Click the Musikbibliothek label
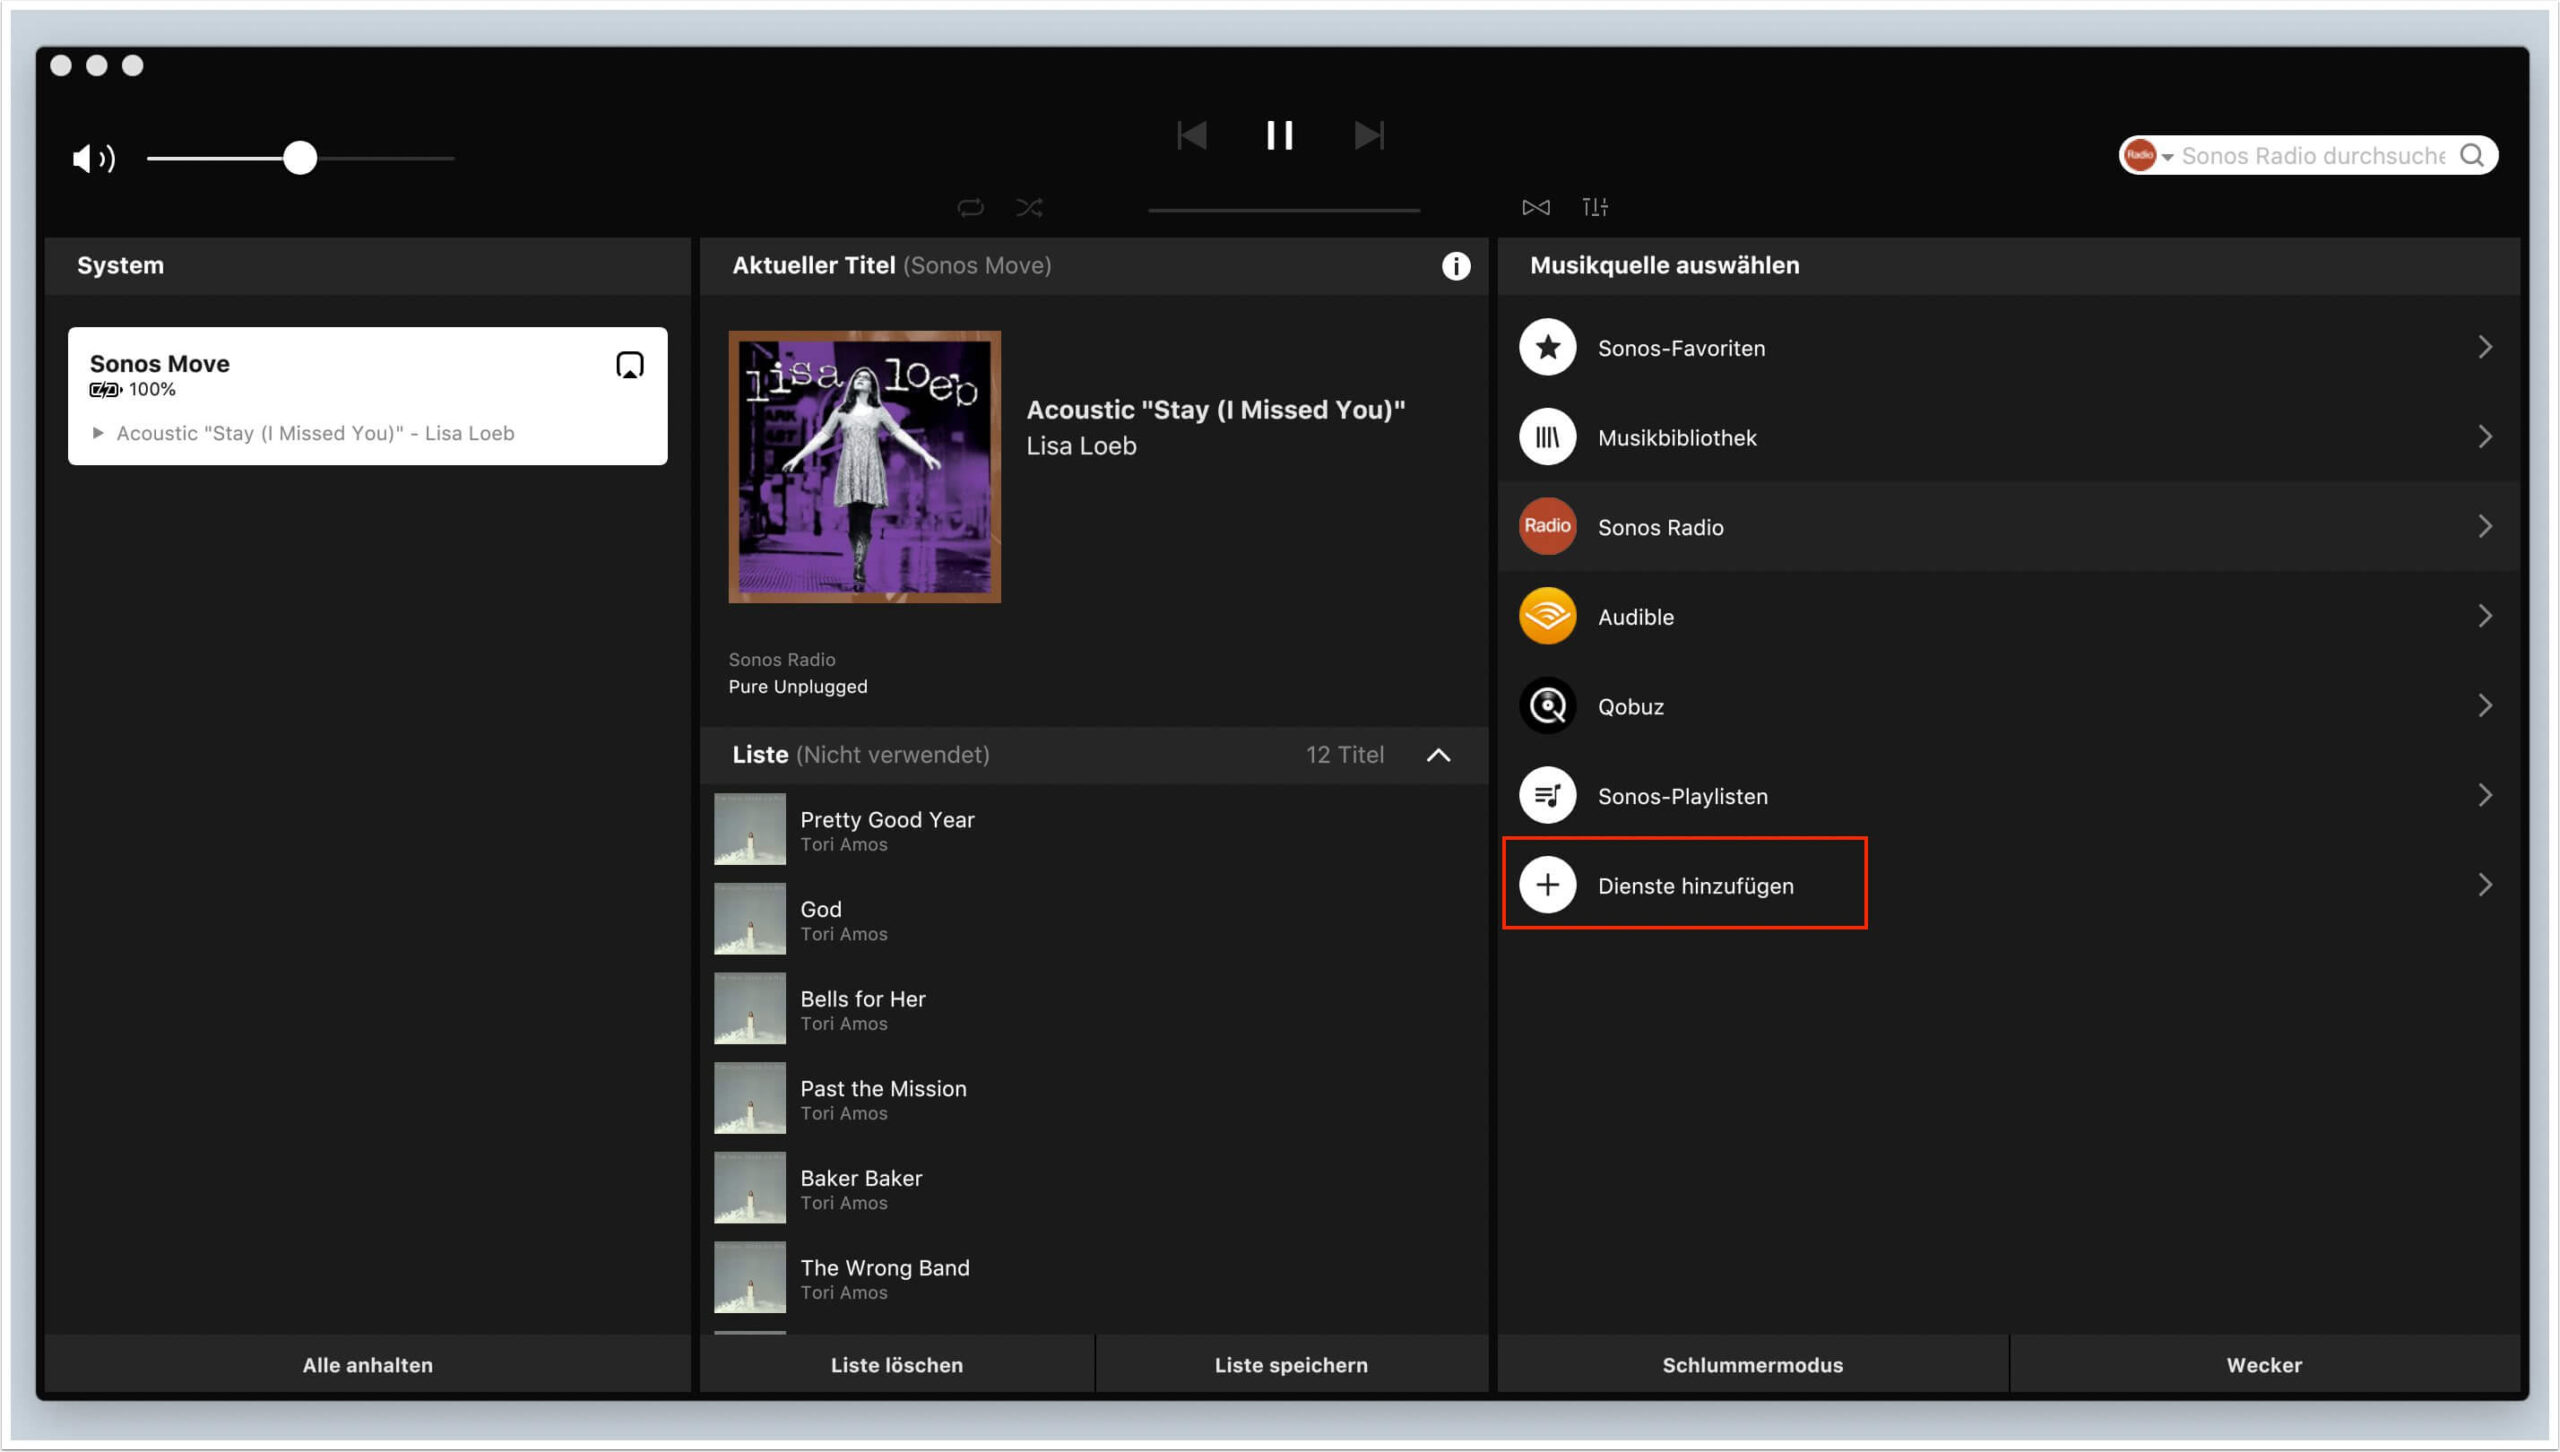The width and height of the screenshot is (2560, 1452). pos(1677,438)
